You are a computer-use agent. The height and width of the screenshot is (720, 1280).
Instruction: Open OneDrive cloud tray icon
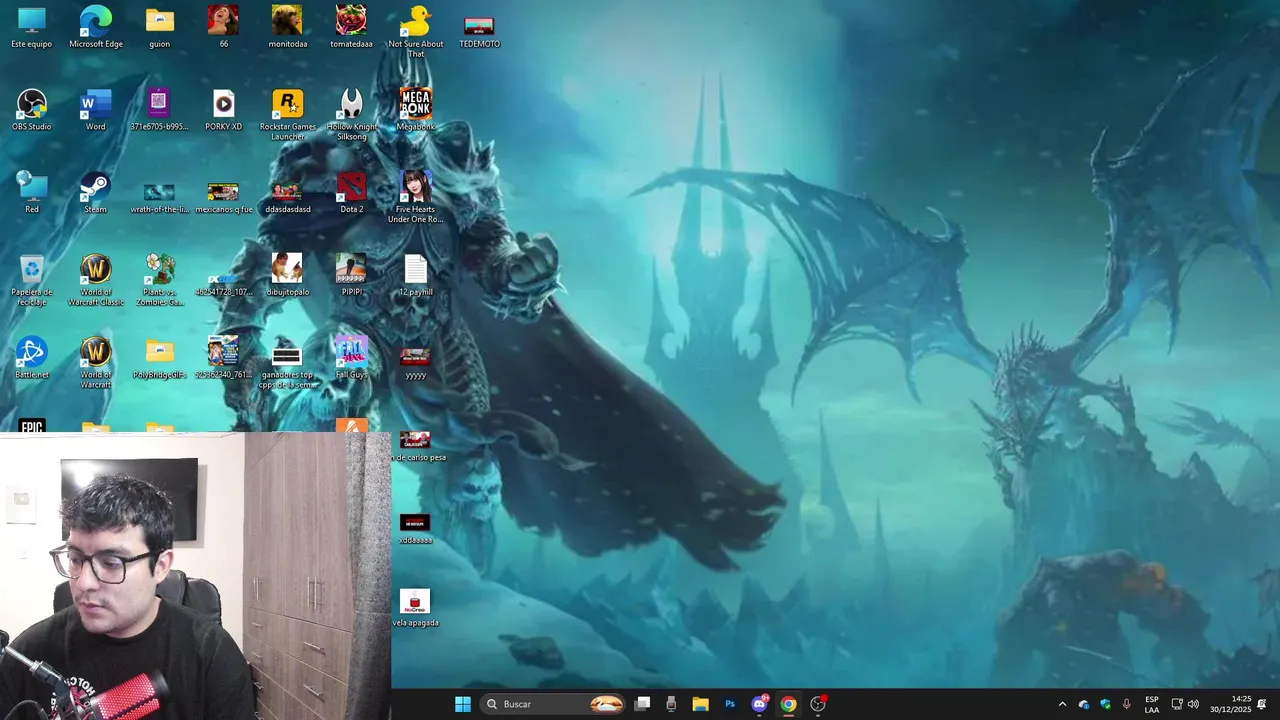pos(1083,704)
